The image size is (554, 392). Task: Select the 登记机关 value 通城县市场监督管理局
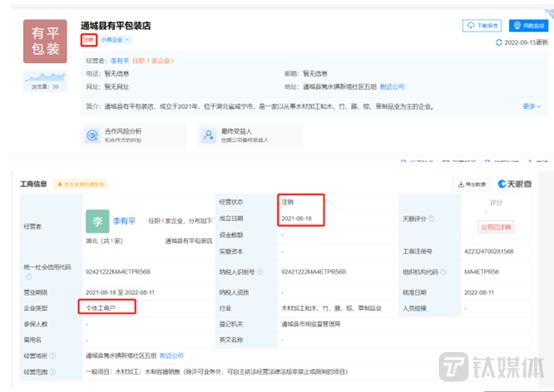311,324
